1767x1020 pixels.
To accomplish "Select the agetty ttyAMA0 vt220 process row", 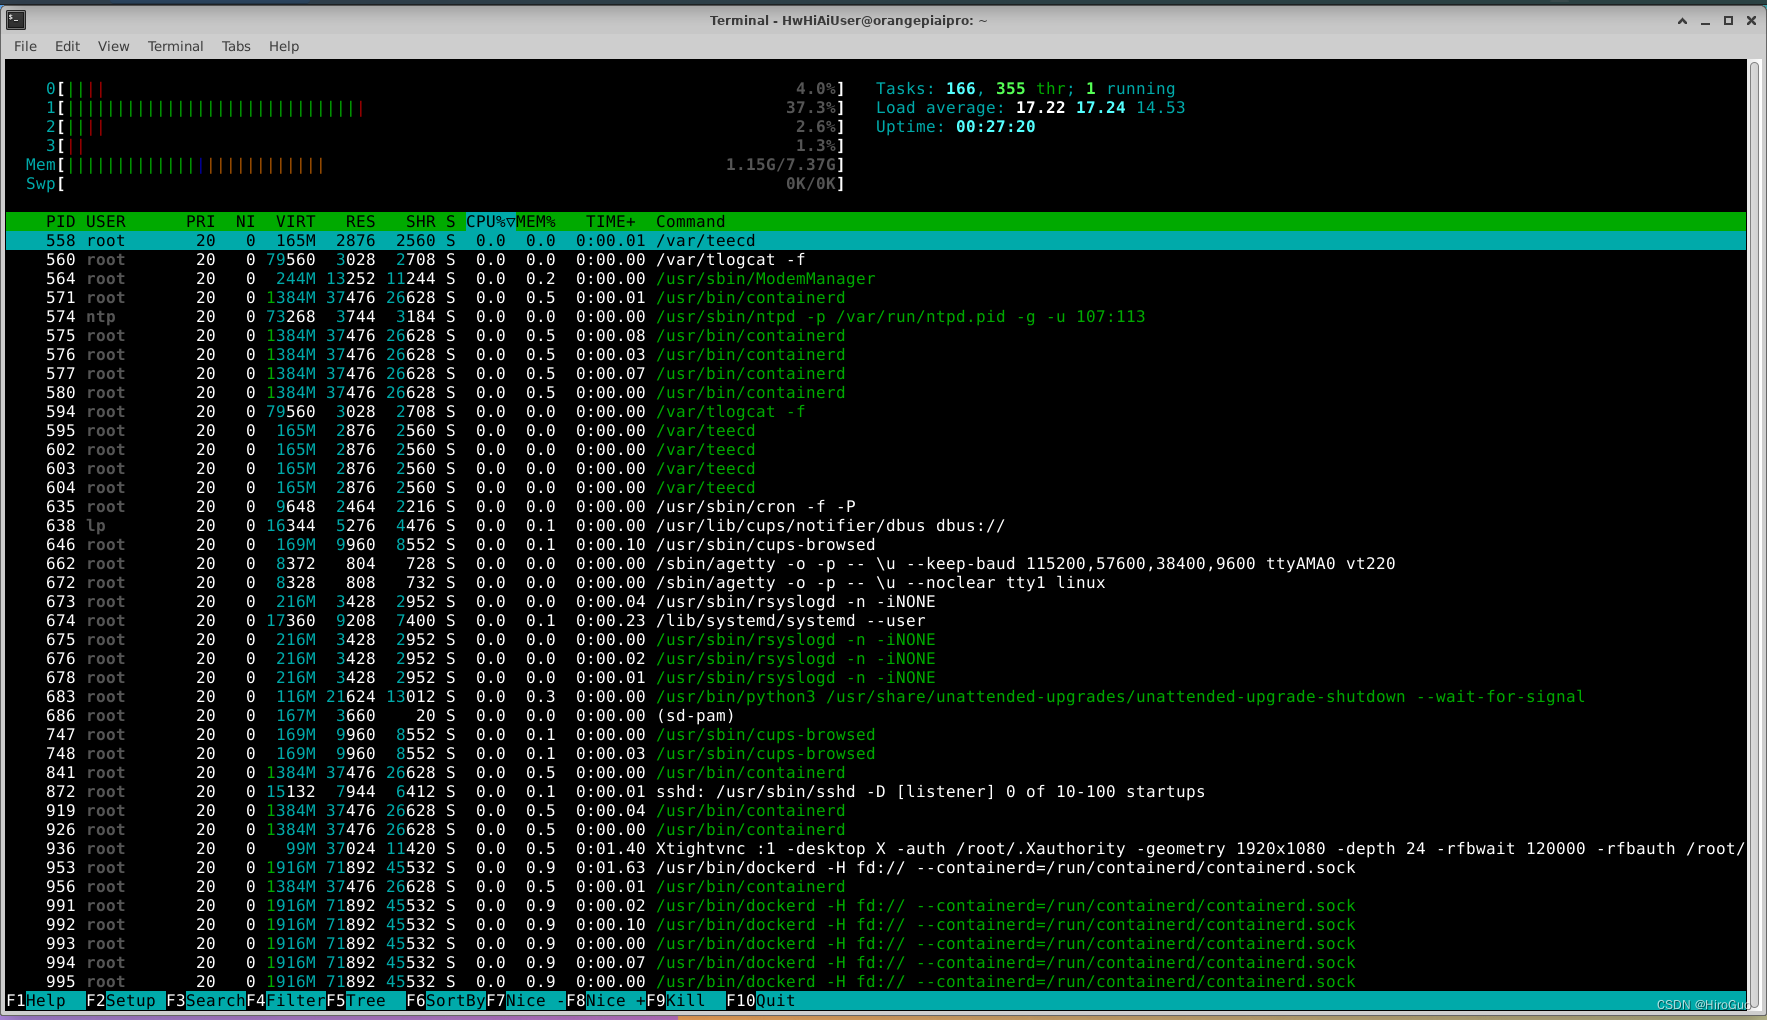I will point(875,564).
